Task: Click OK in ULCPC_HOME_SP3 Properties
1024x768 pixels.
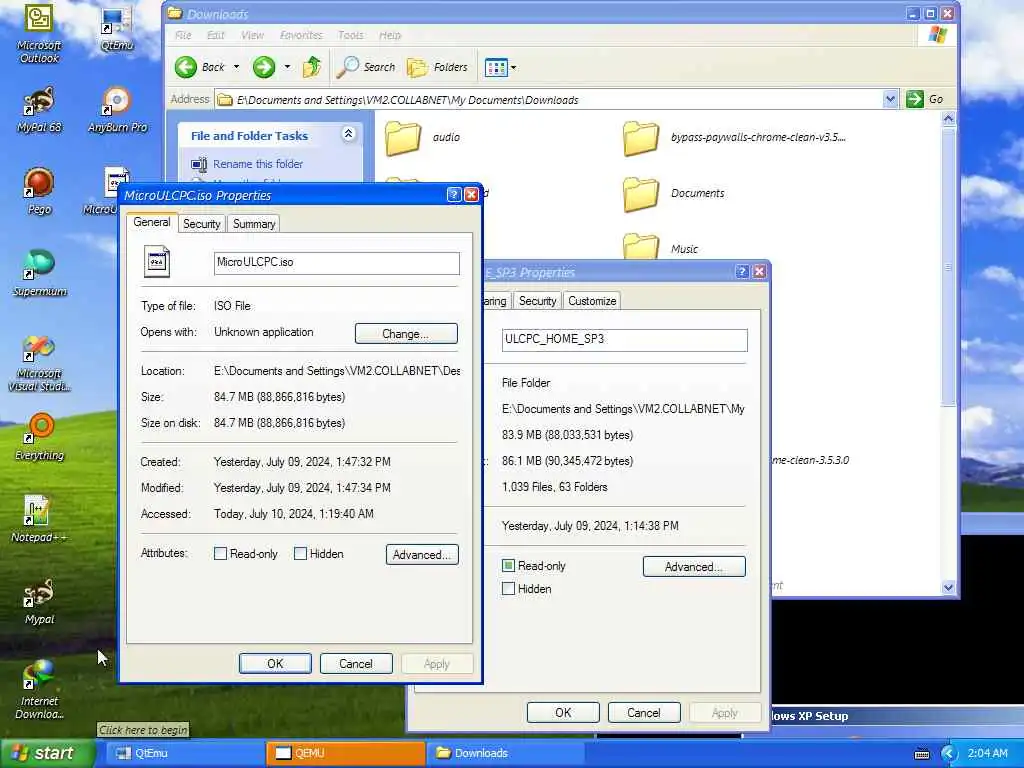Action: 563,712
